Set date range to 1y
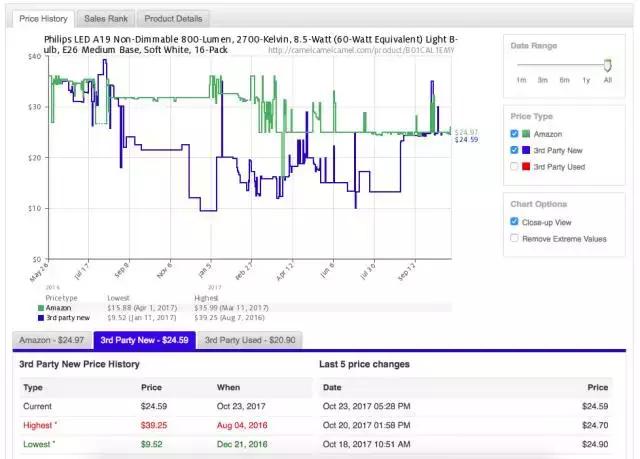The width and height of the screenshot is (640, 459). point(586,79)
